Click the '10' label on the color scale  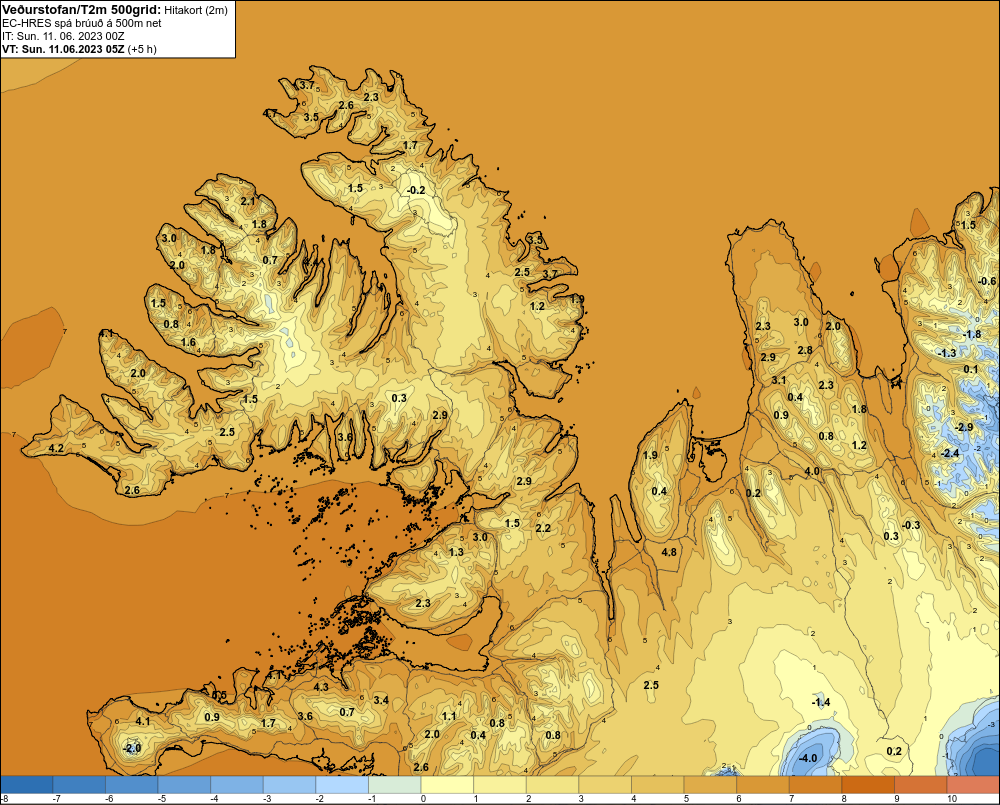952,799
